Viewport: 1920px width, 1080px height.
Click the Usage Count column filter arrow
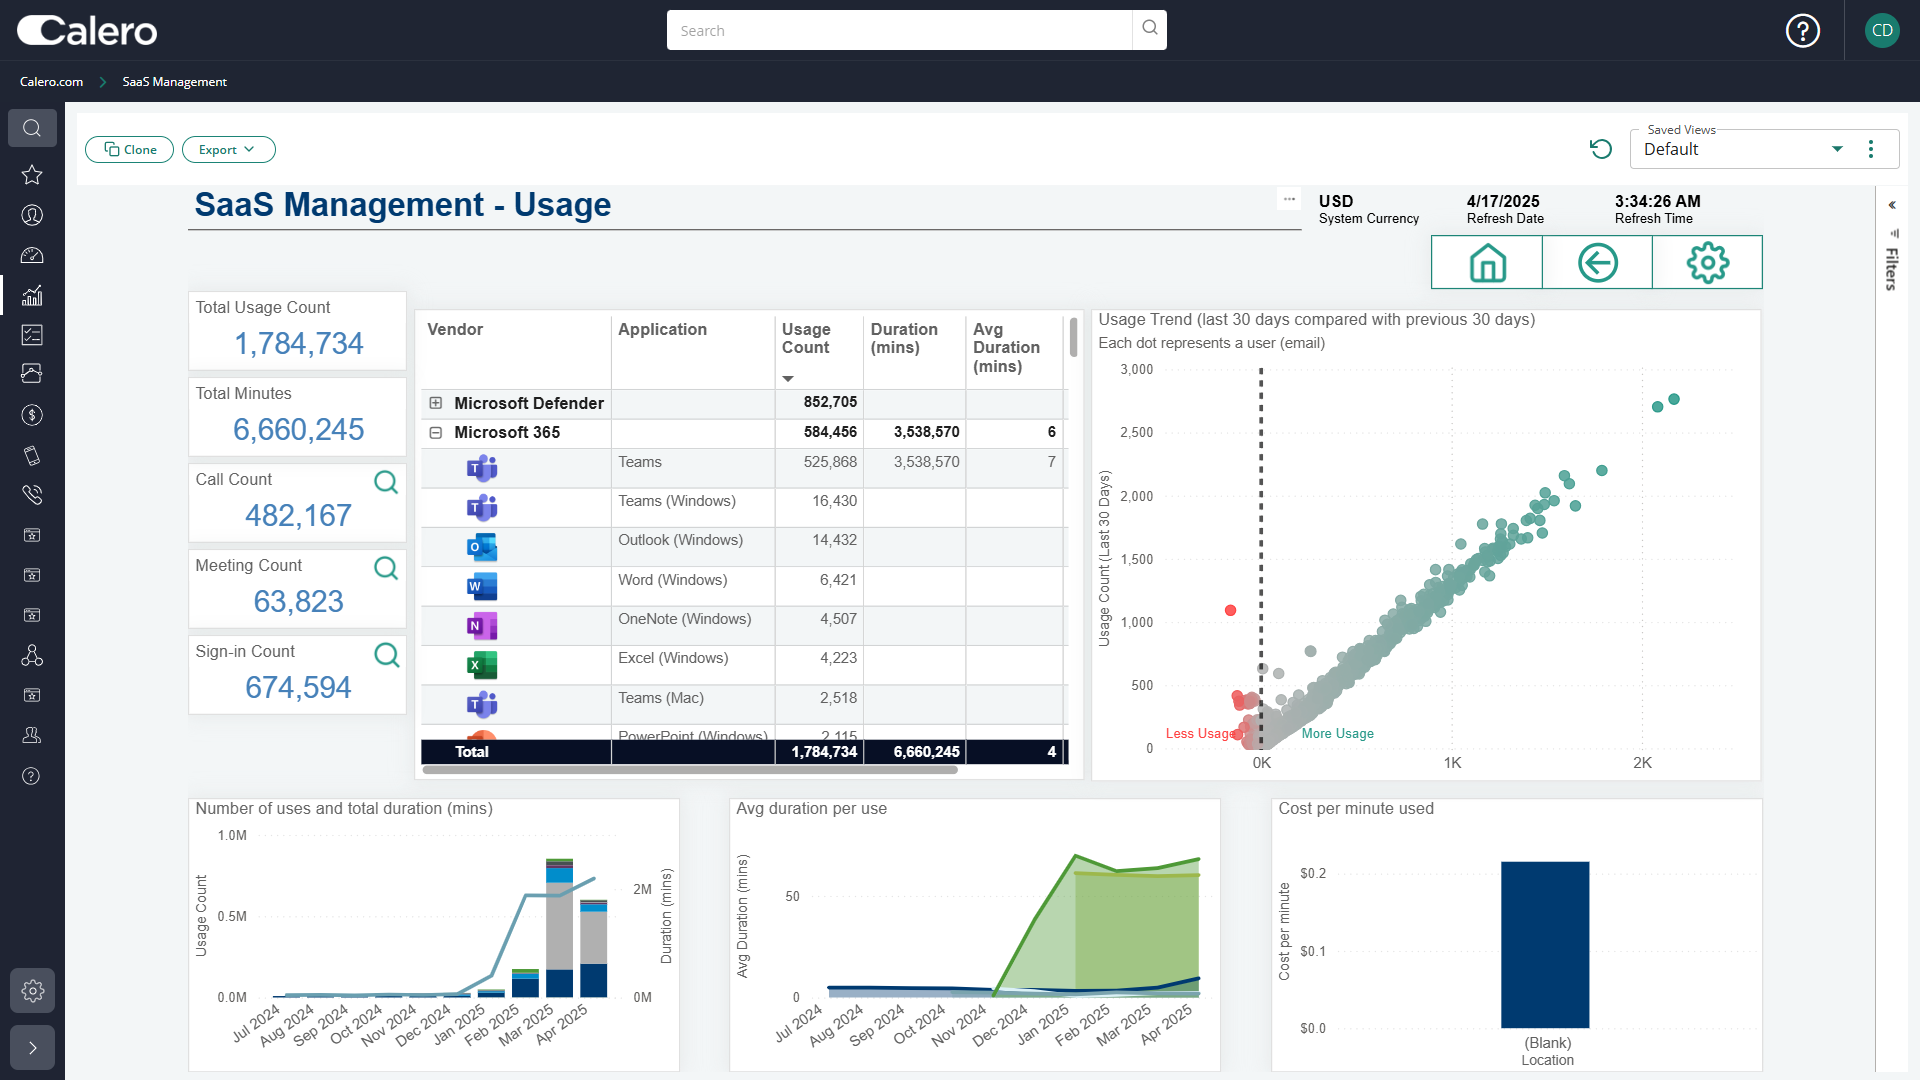point(789,378)
